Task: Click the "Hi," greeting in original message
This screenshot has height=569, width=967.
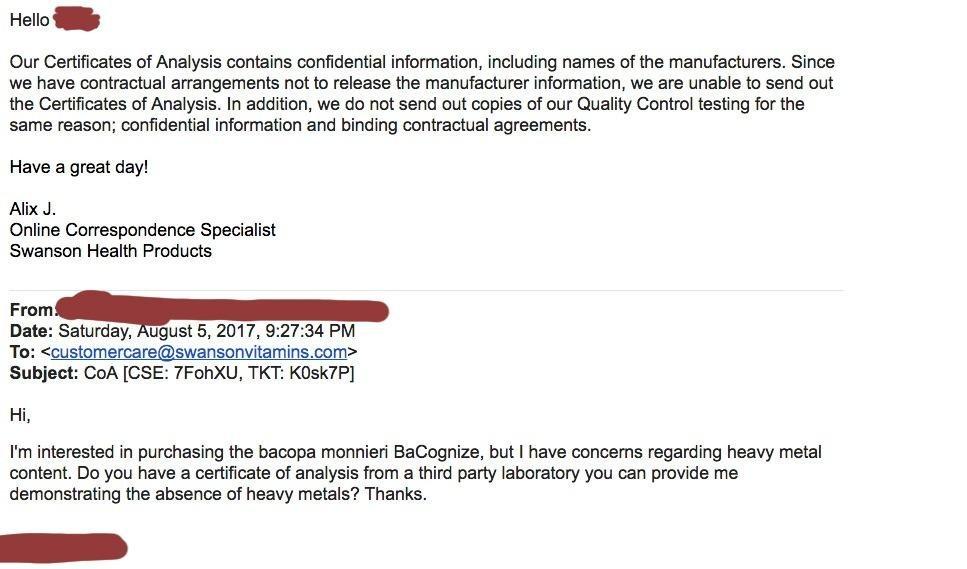Action: pyautogui.click(x=20, y=414)
